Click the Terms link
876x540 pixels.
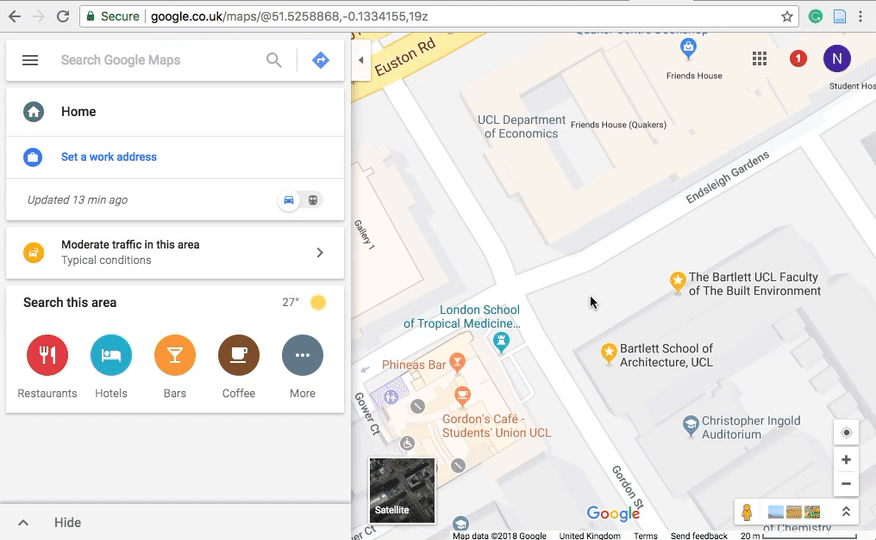[645, 536]
